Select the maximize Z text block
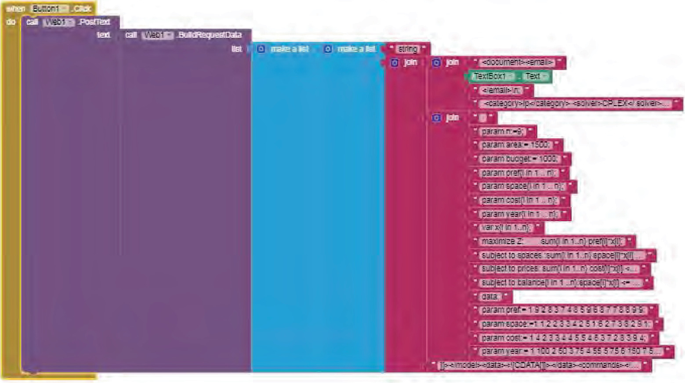 click(554, 242)
